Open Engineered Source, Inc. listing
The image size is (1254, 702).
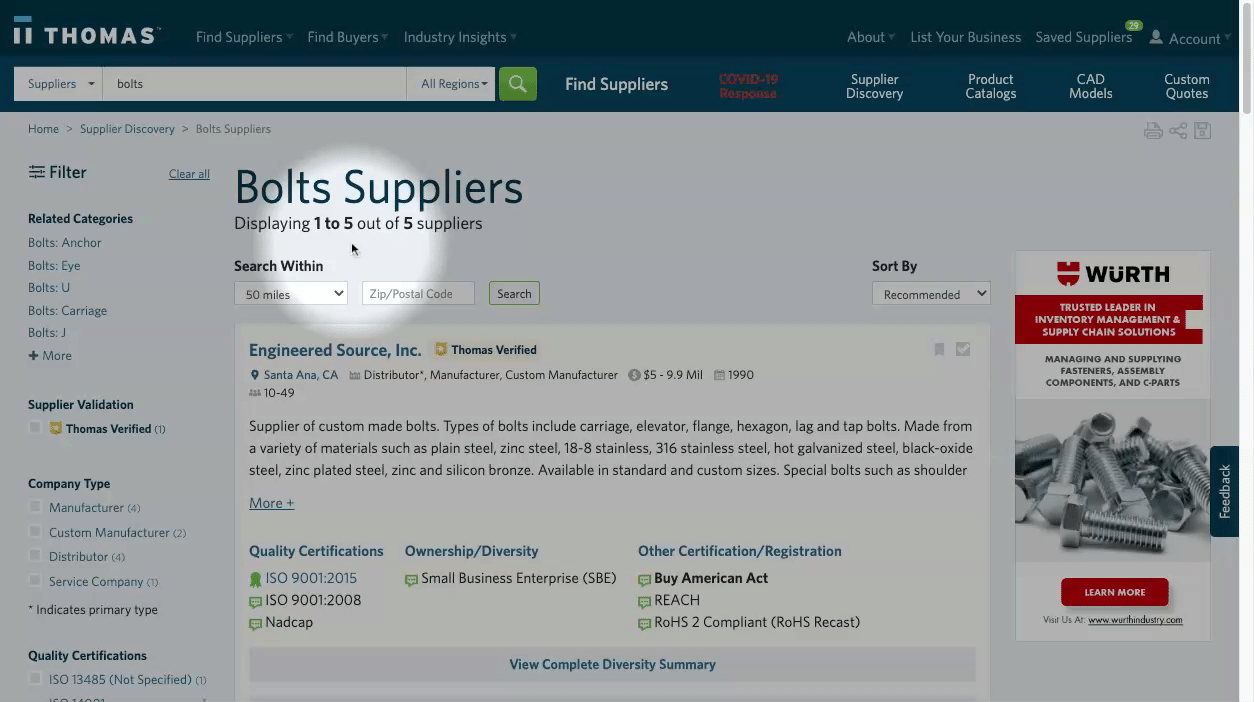(x=335, y=350)
